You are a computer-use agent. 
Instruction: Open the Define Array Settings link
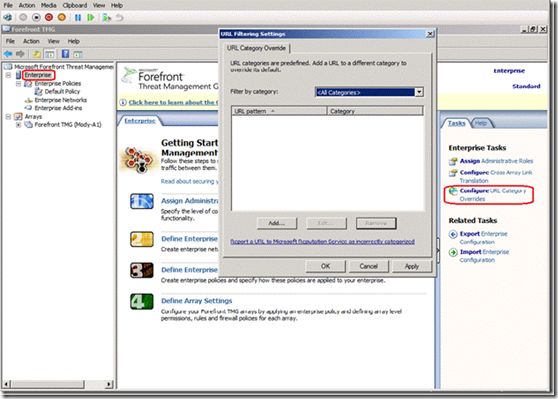click(x=196, y=301)
